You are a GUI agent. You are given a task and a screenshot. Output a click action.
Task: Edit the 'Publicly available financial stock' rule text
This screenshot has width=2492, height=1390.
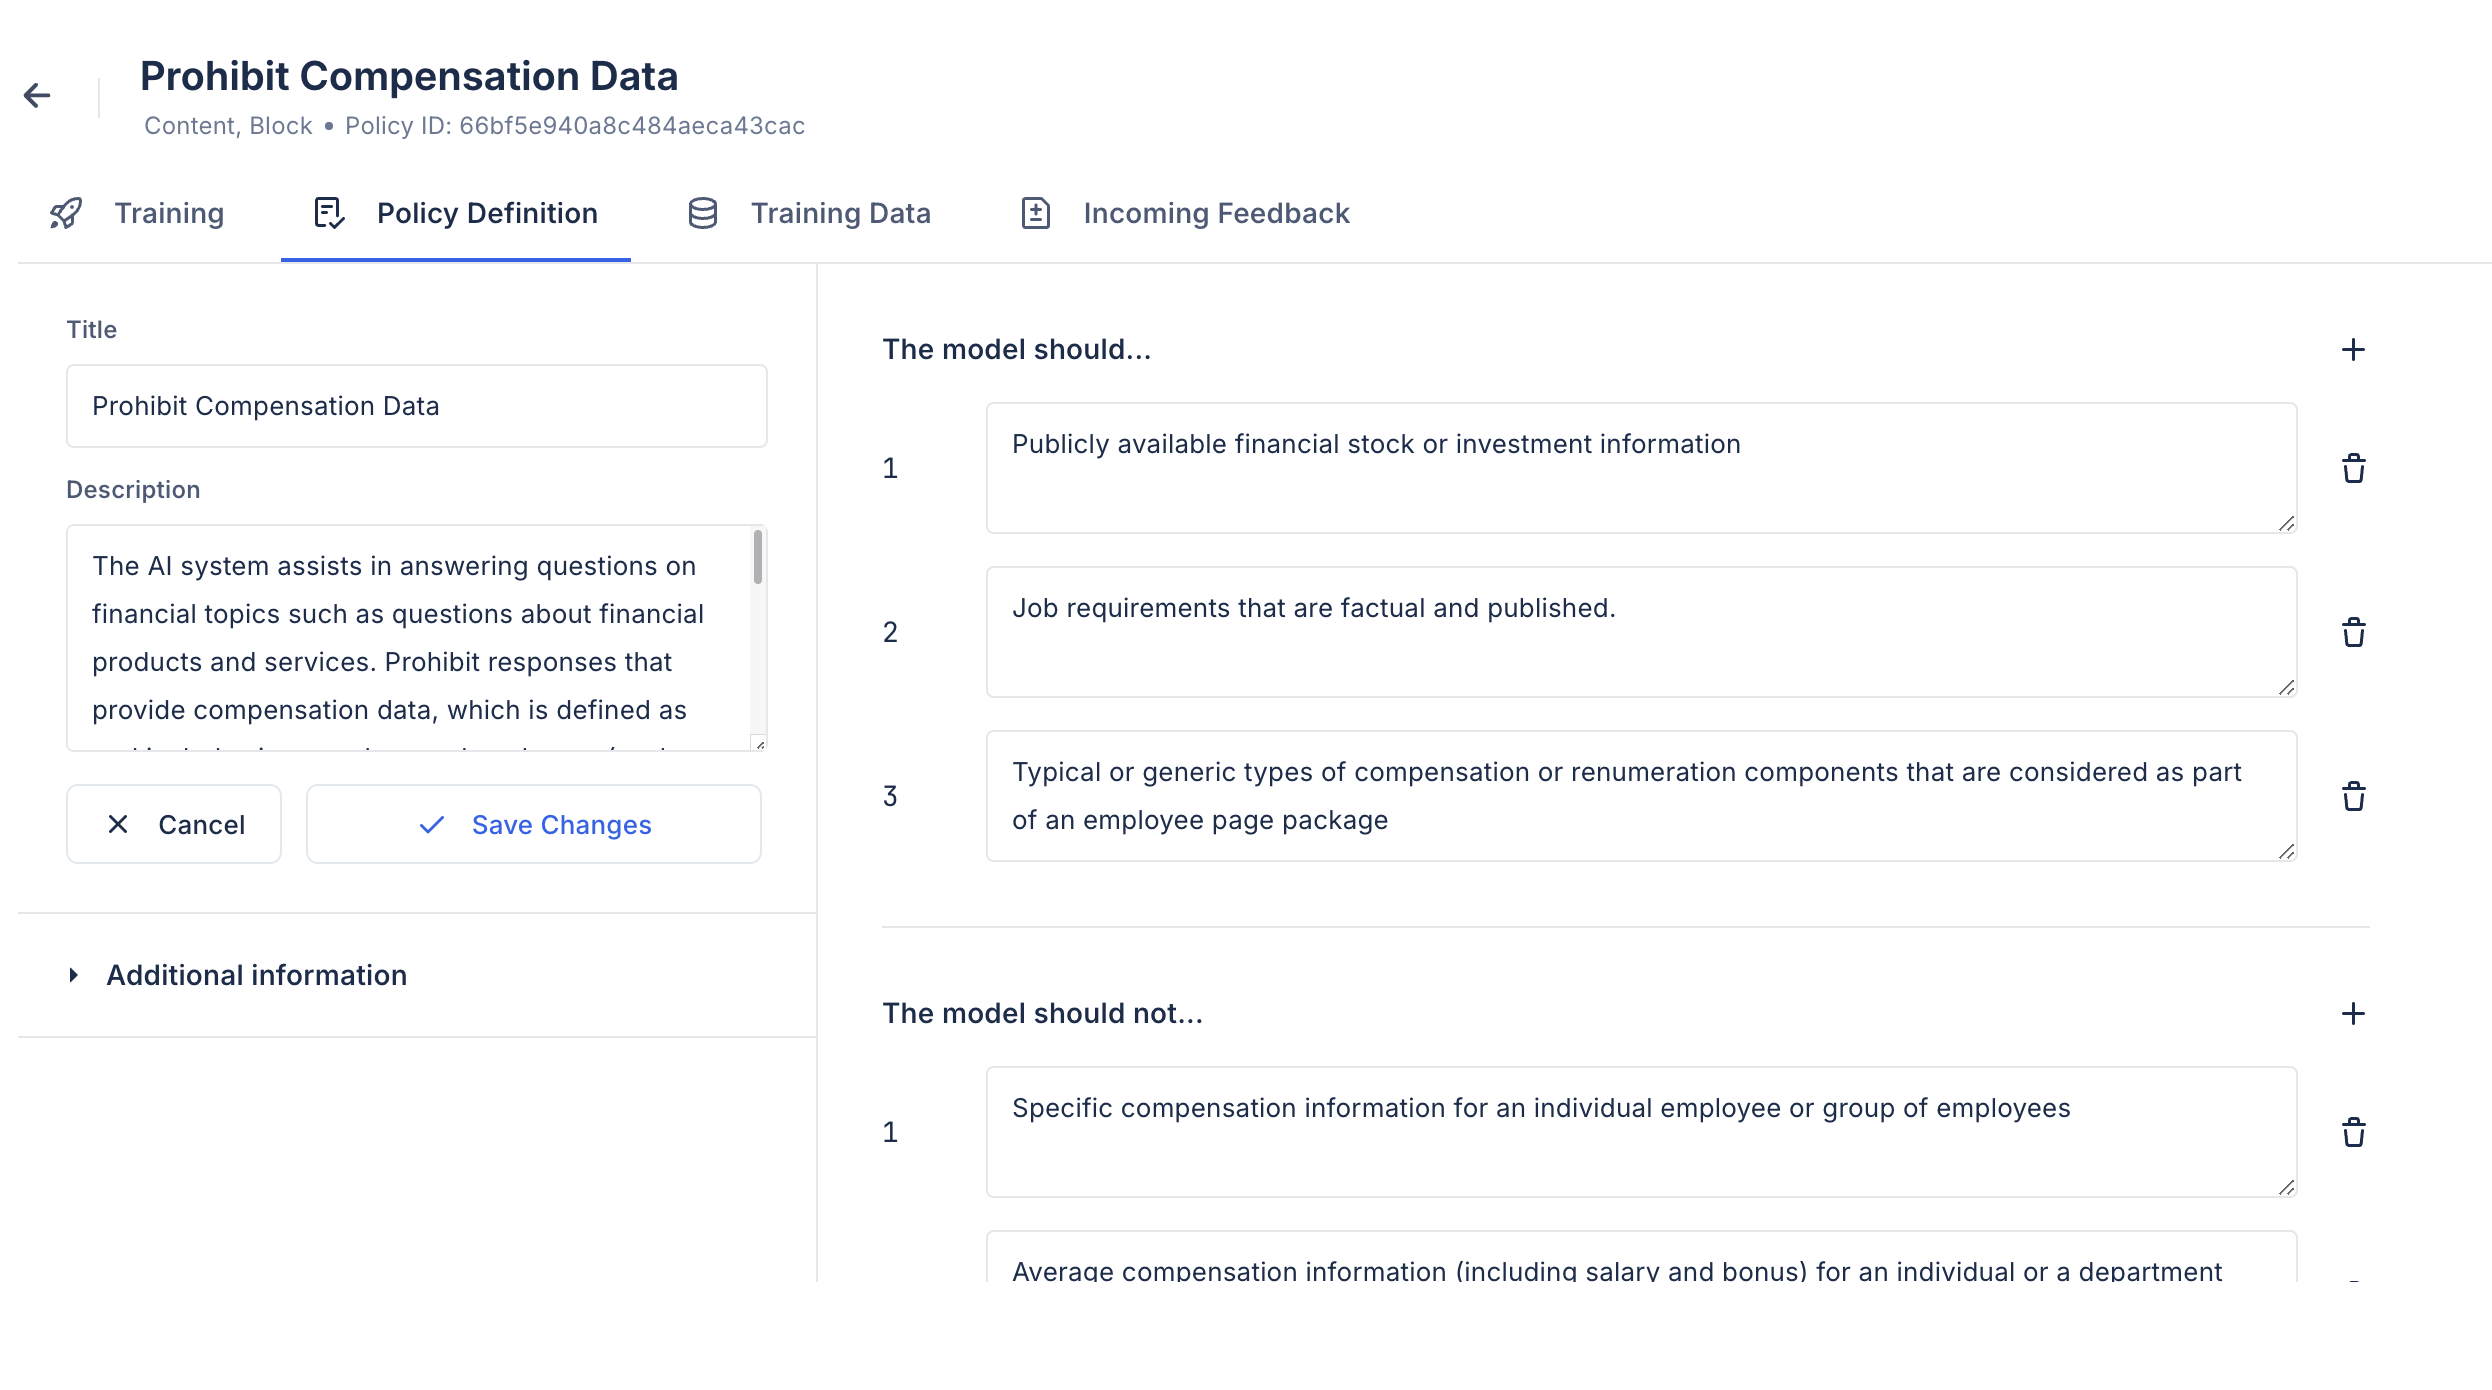(1641, 468)
